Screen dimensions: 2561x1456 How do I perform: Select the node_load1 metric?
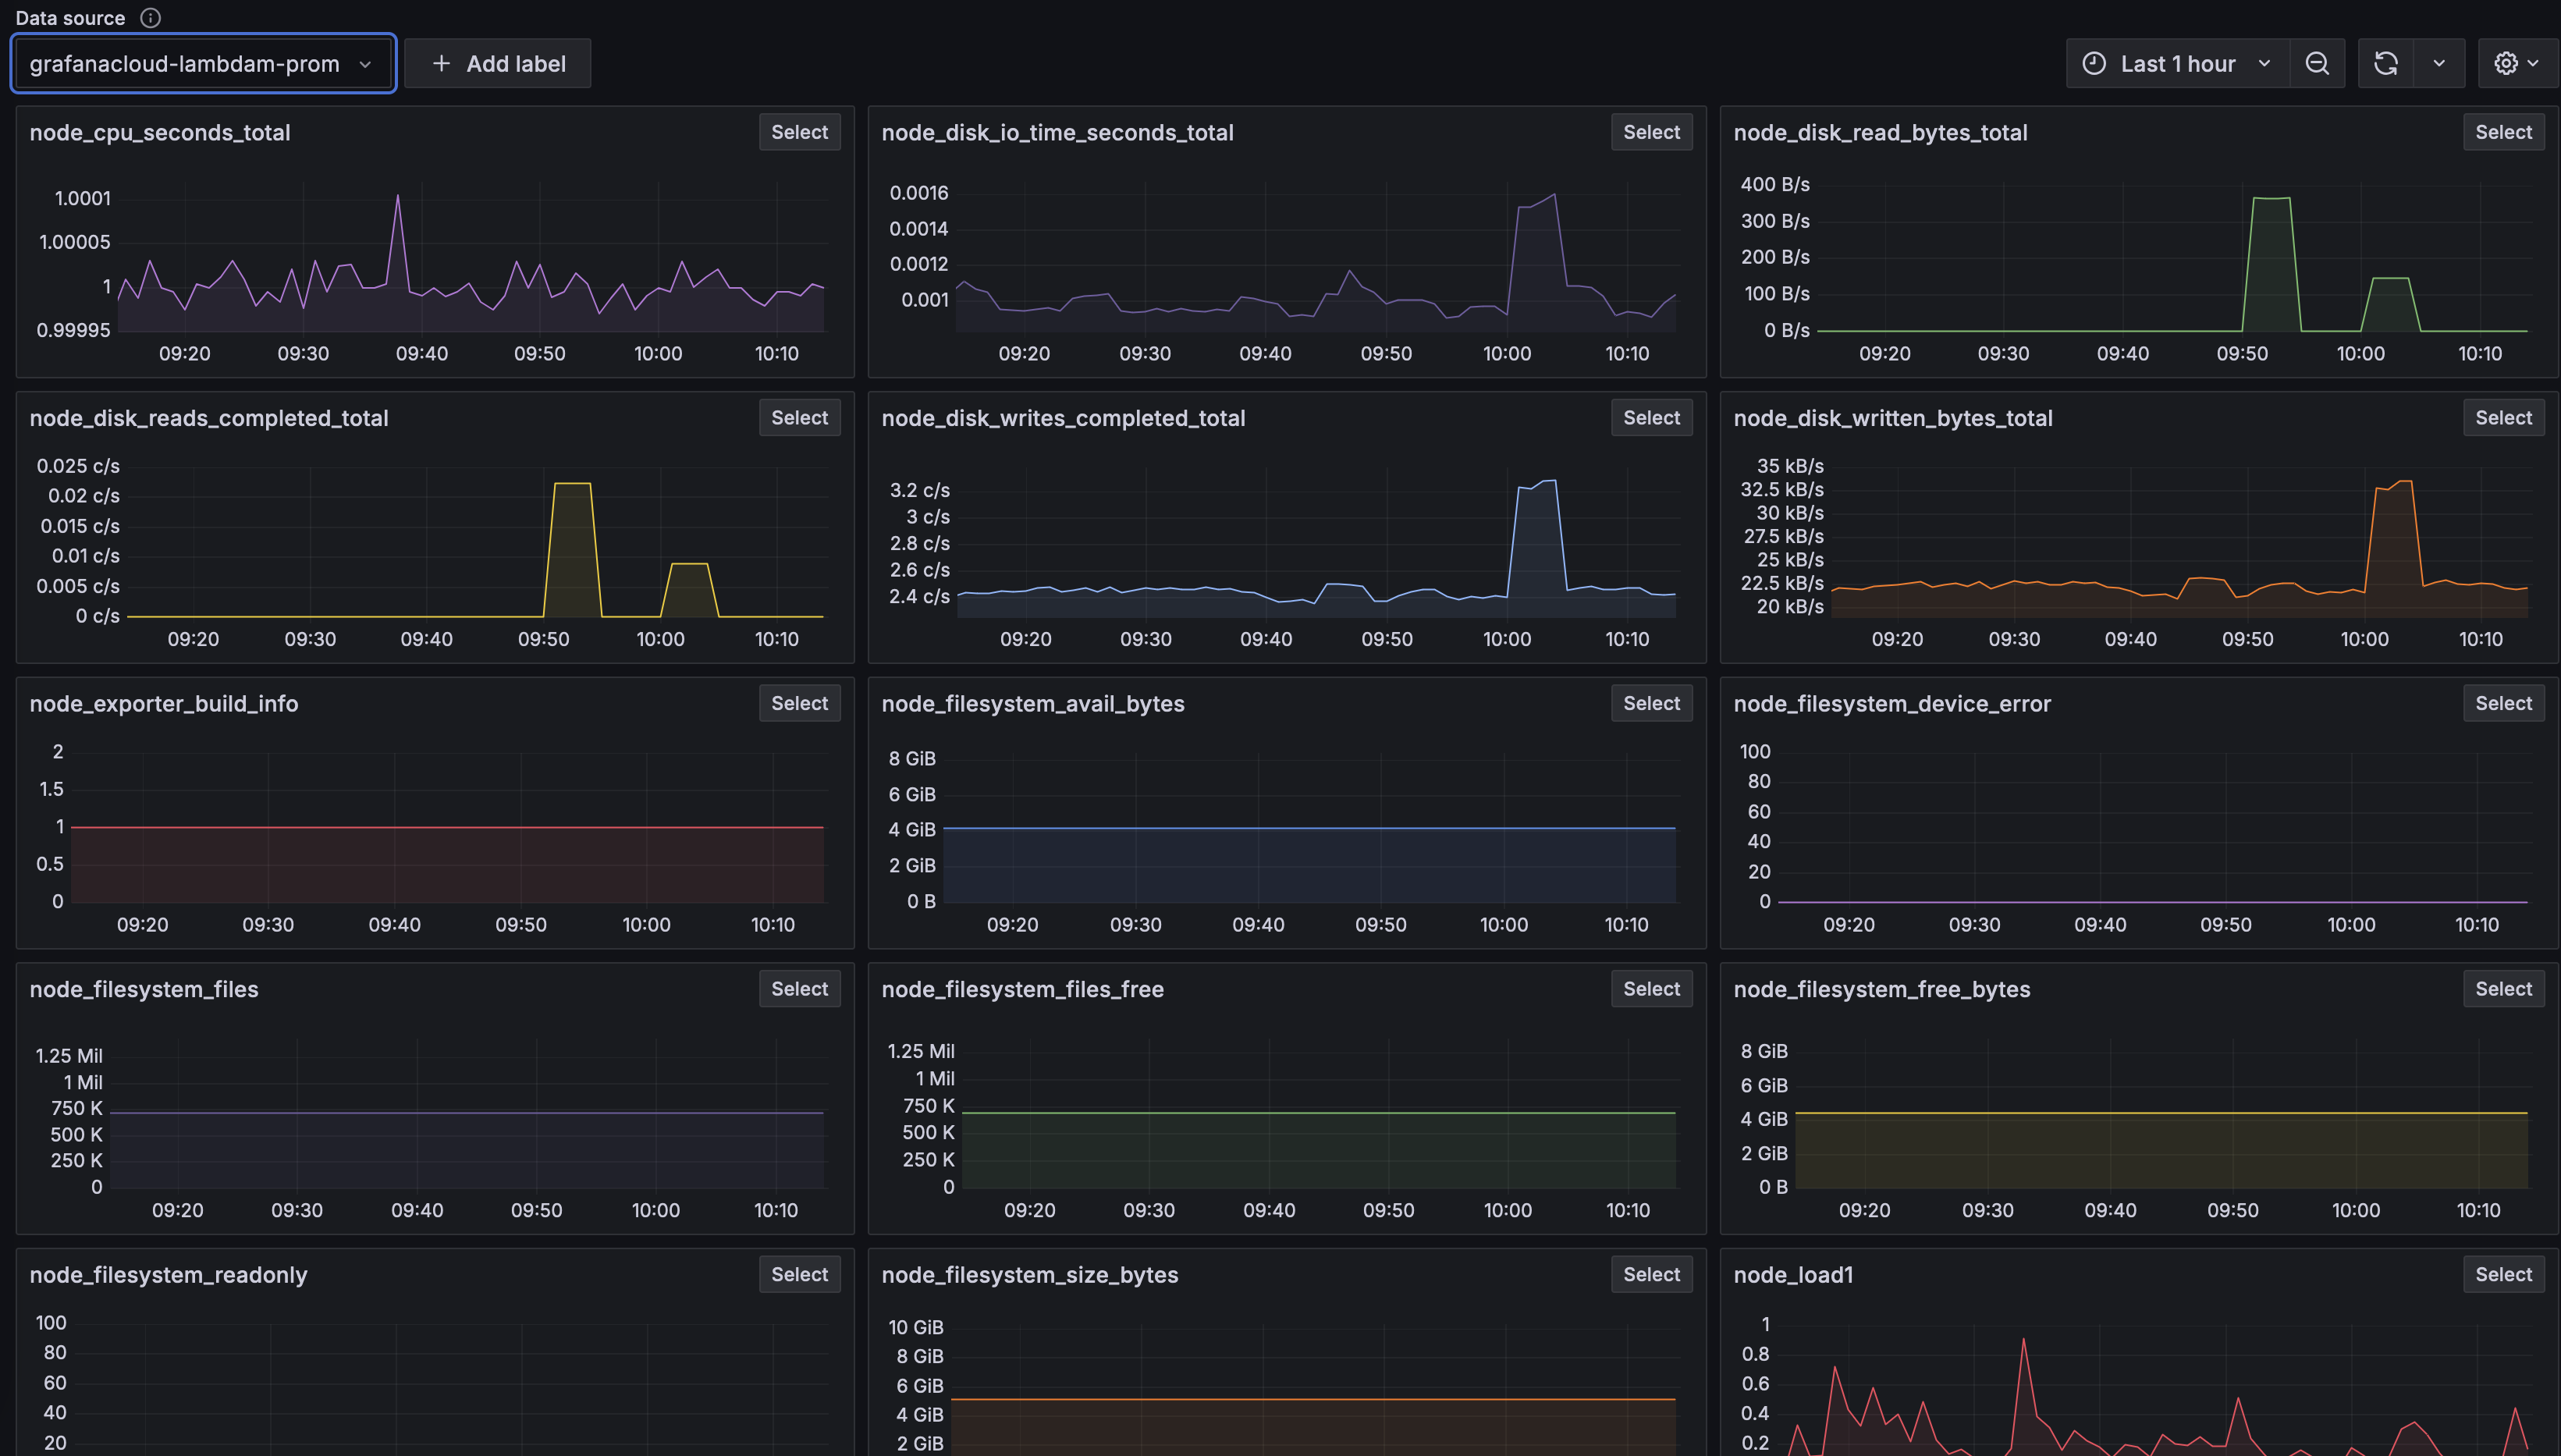tap(2503, 1274)
